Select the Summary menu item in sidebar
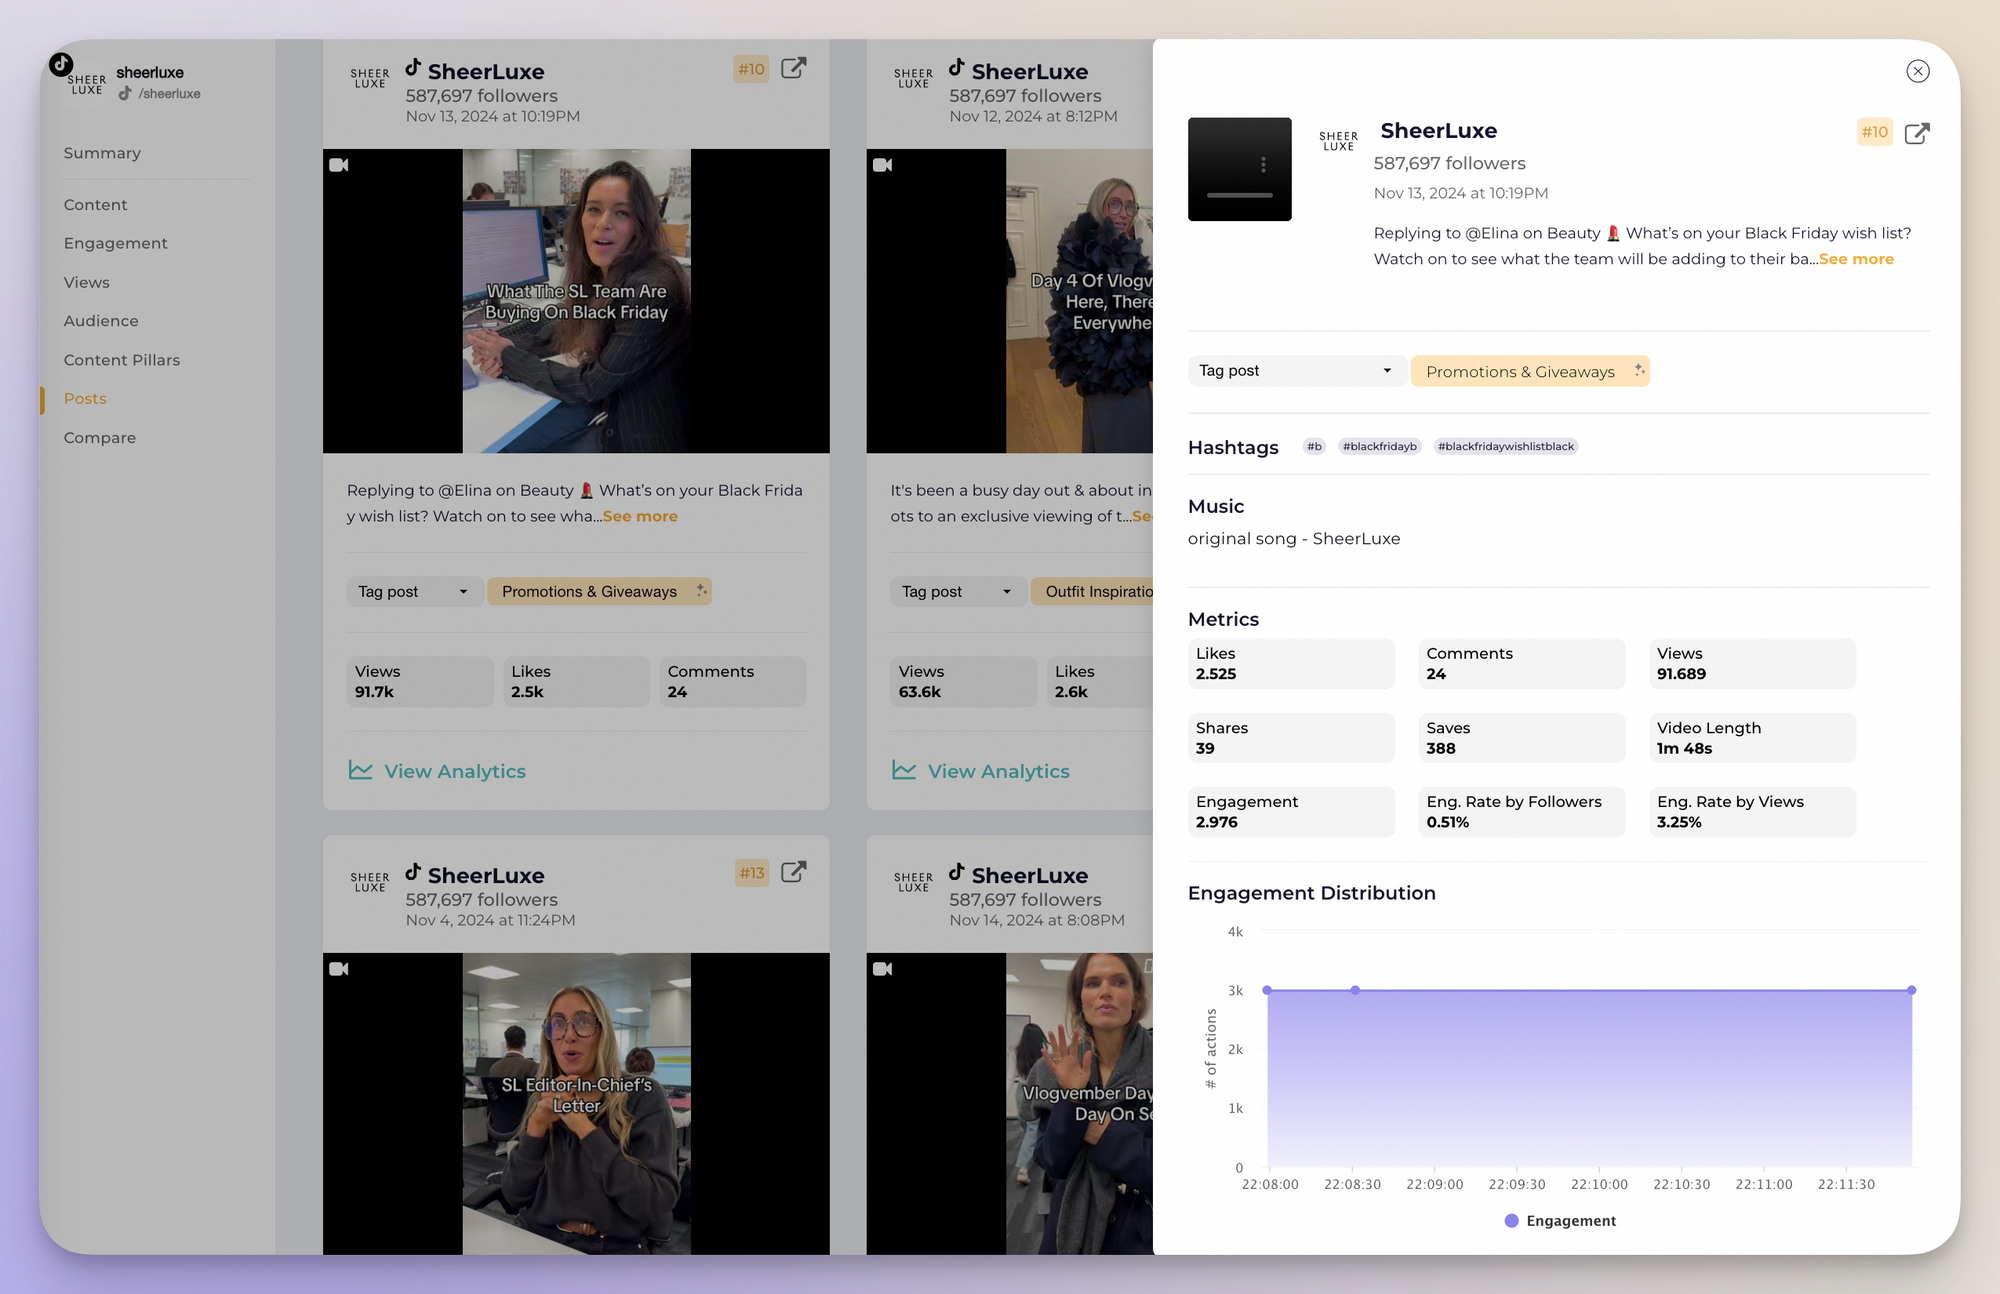The height and width of the screenshot is (1294, 2000). 102,152
